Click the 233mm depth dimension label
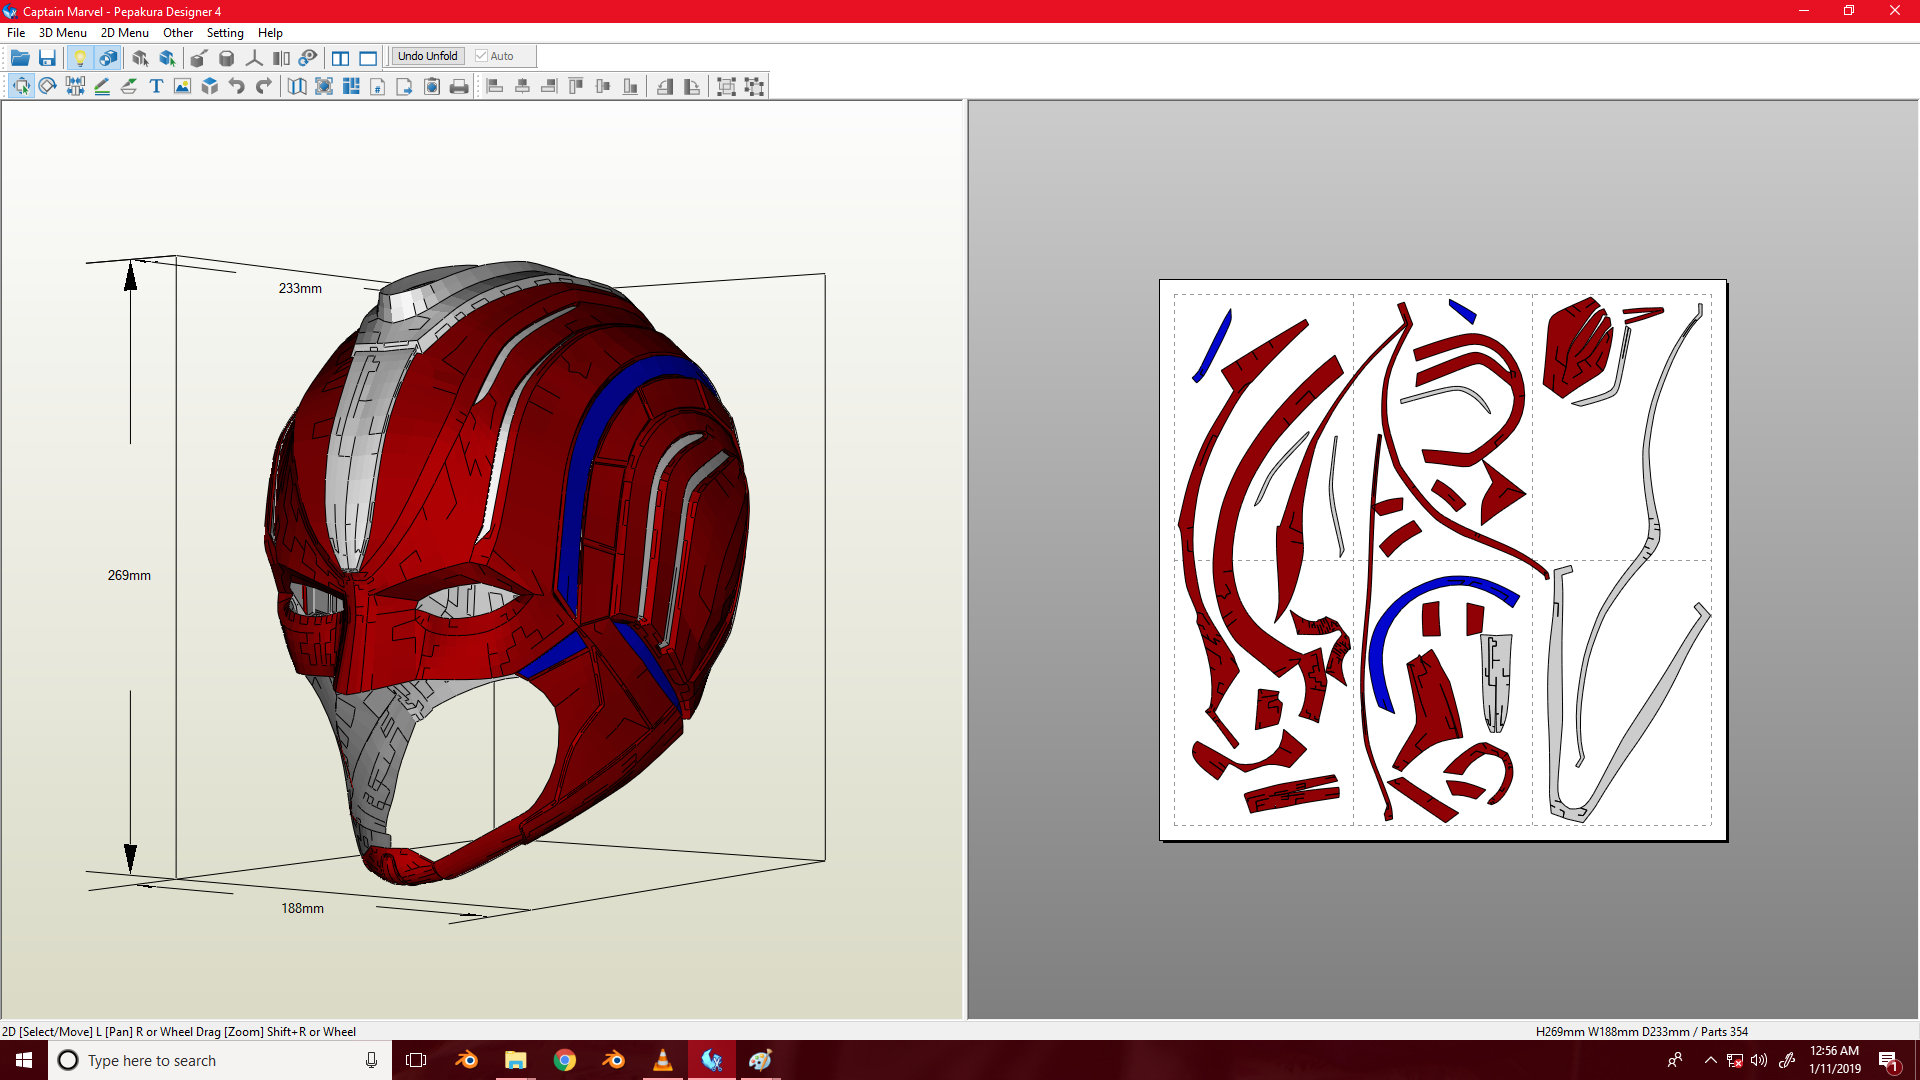 (x=300, y=288)
